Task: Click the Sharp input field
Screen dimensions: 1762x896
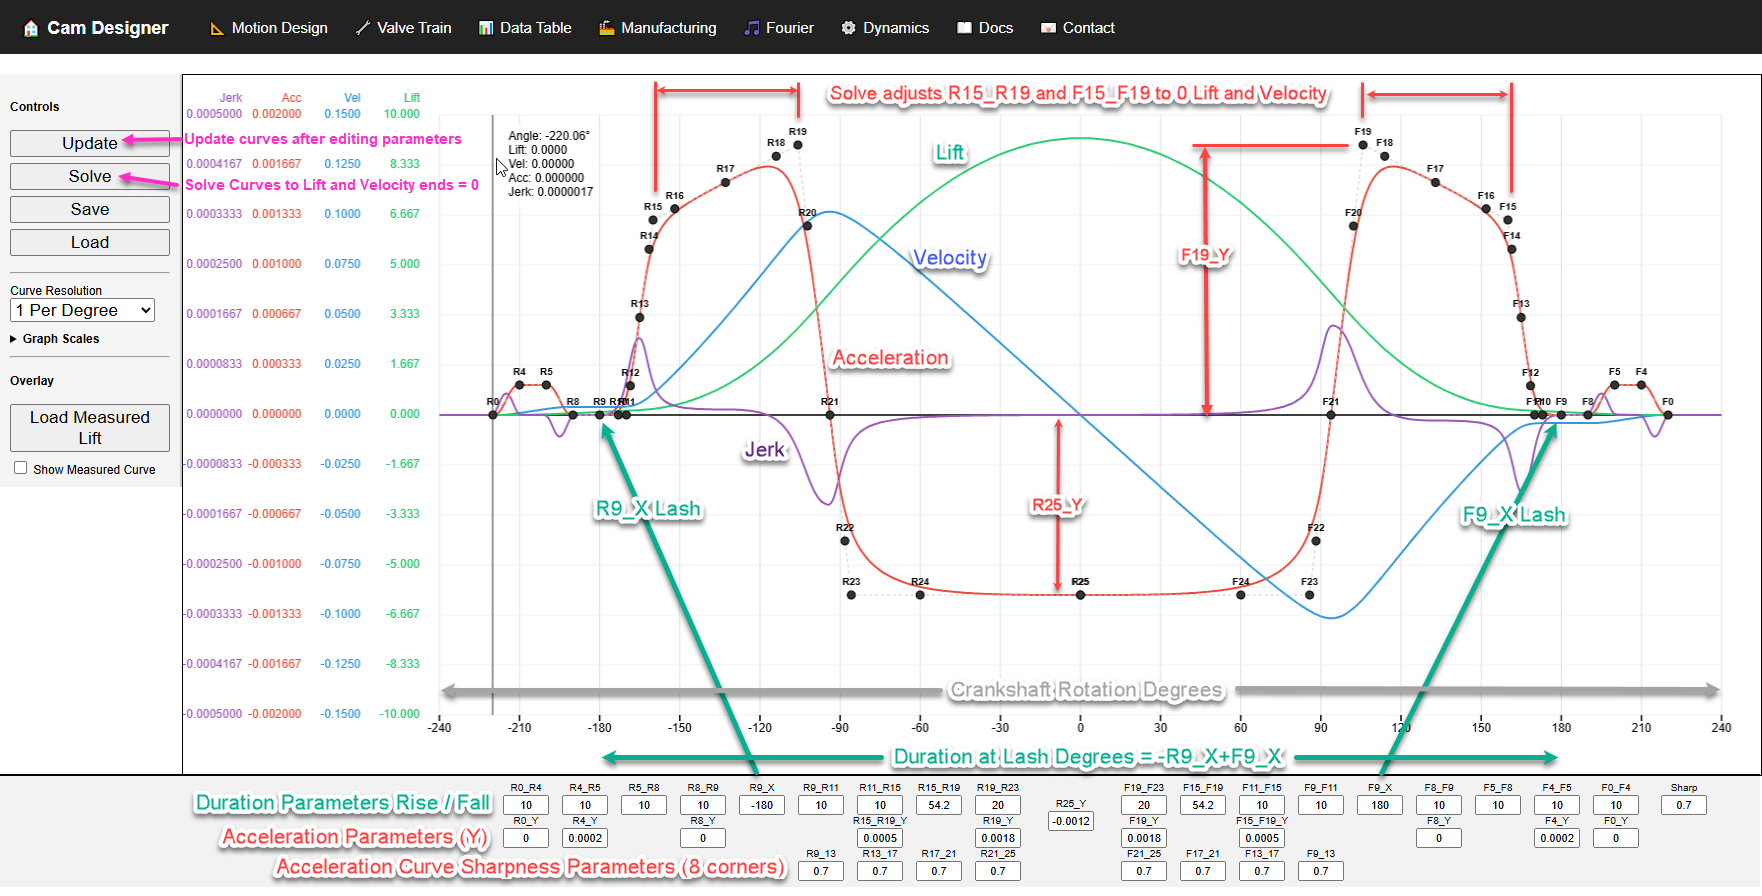Action: pos(1684,805)
